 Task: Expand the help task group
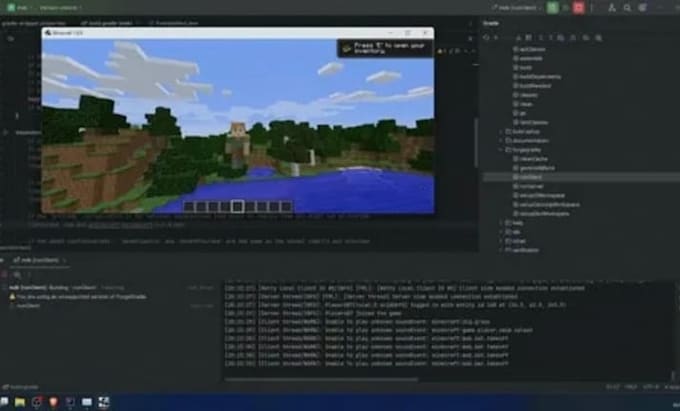point(500,223)
